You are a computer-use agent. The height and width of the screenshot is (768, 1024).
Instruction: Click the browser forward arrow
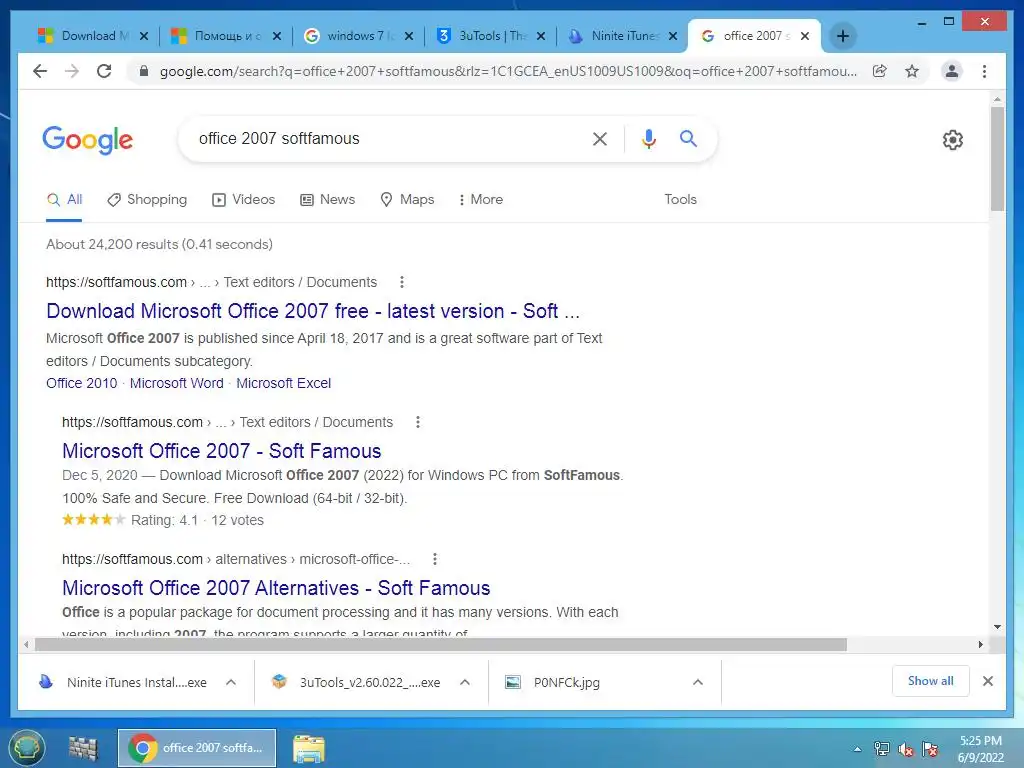click(72, 71)
